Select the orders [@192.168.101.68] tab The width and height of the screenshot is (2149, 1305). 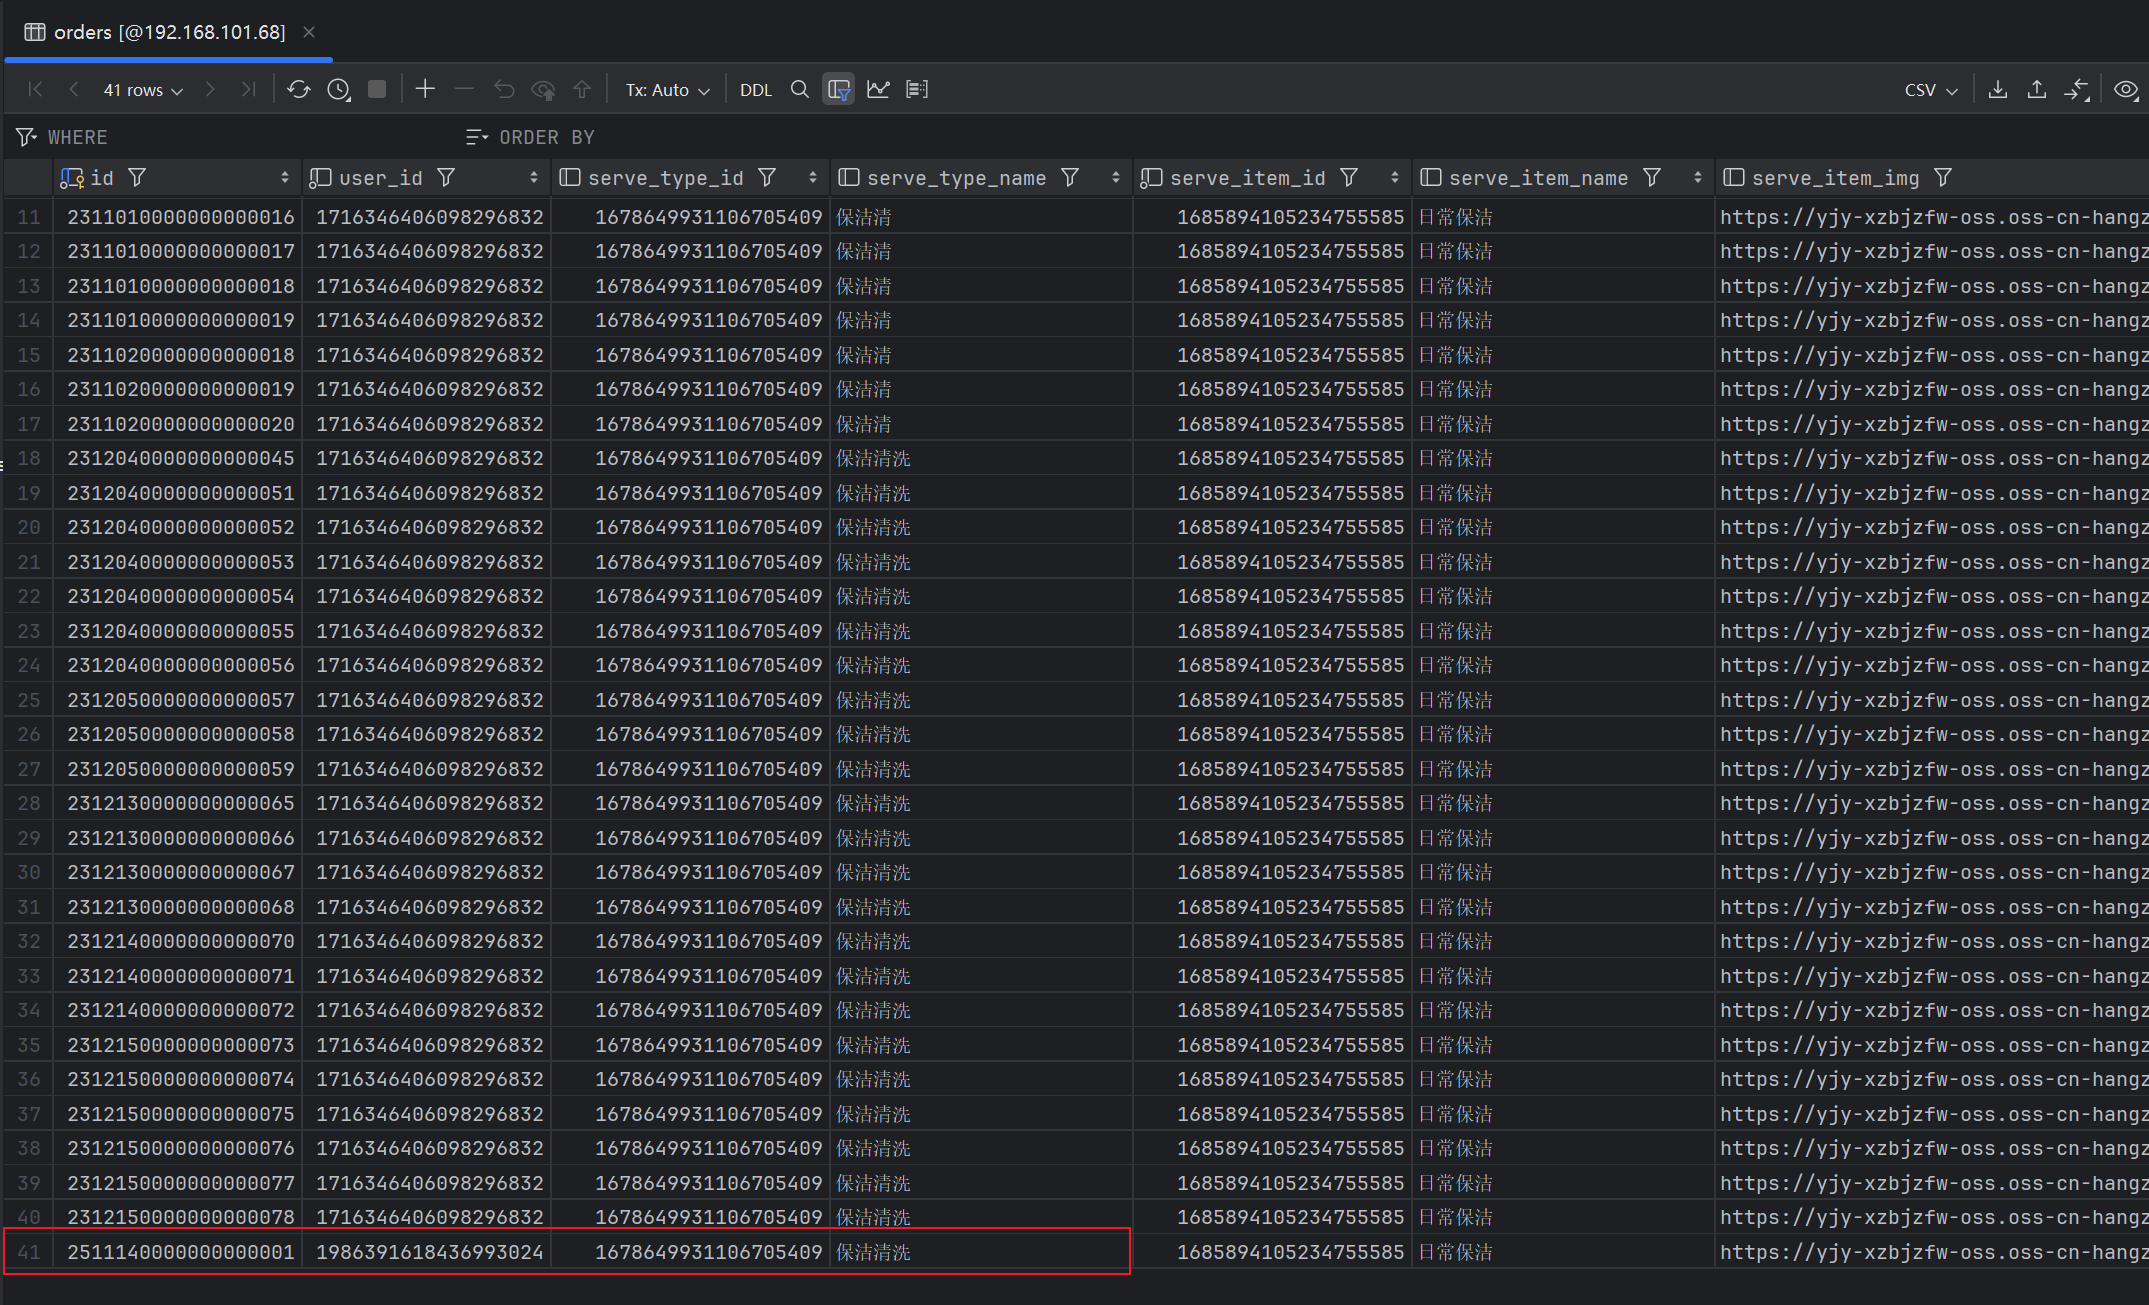(169, 32)
